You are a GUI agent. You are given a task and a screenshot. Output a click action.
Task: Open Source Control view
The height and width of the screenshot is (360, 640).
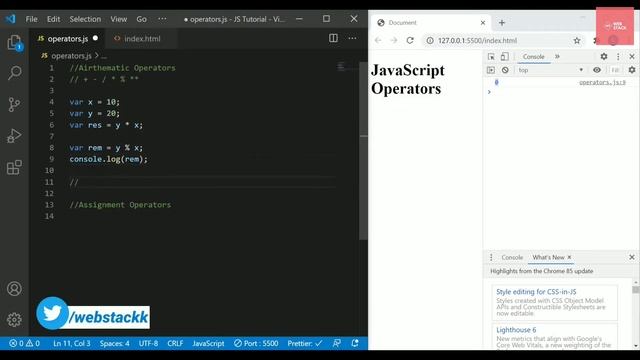(x=14, y=104)
